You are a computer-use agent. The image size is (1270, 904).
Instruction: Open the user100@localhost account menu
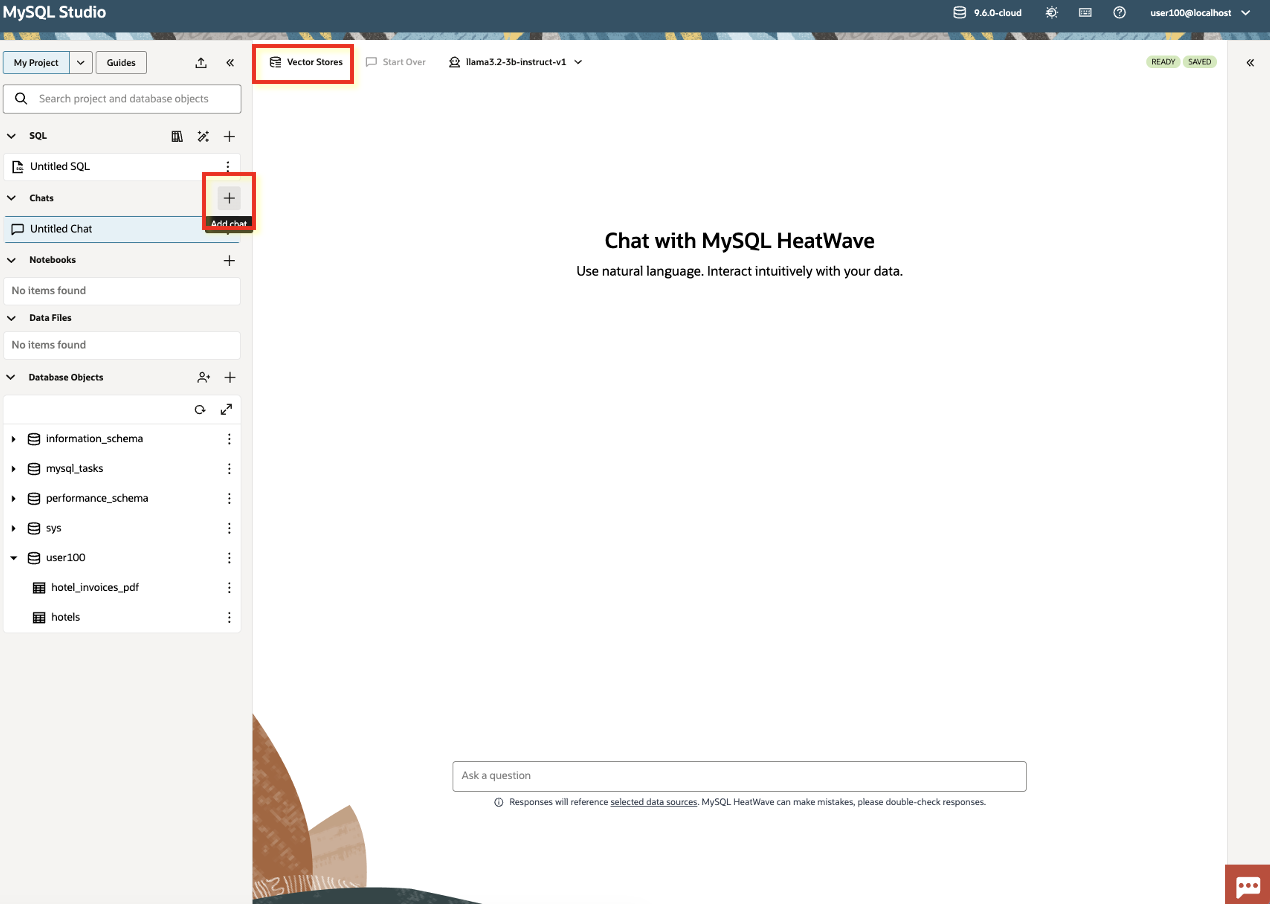point(1199,13)
